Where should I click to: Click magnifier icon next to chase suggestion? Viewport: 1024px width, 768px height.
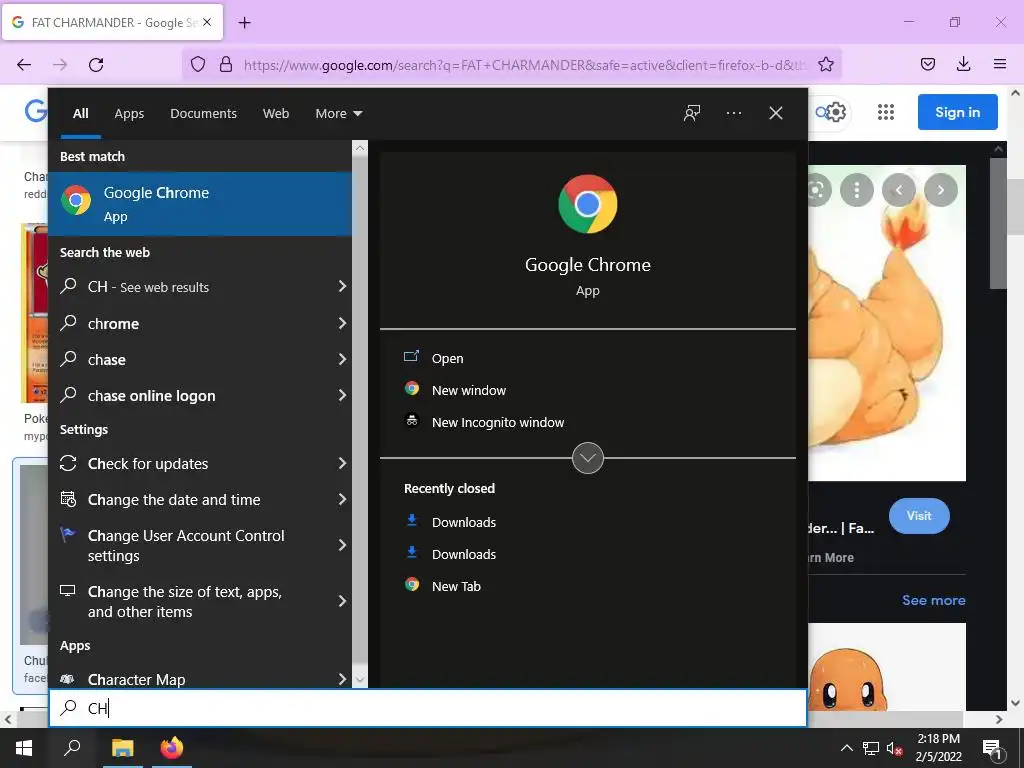69,359
